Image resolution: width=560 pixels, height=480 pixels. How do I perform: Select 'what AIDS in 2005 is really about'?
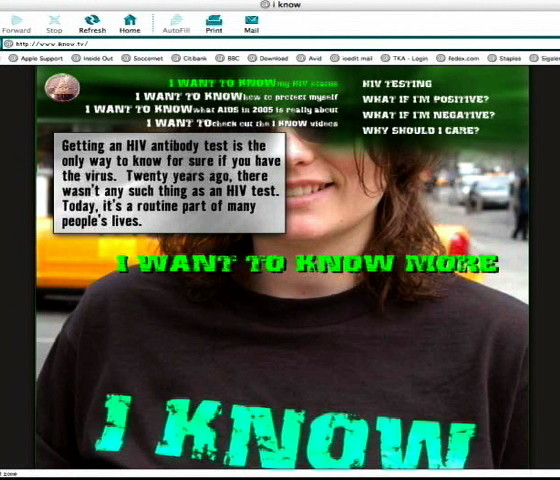265,110
